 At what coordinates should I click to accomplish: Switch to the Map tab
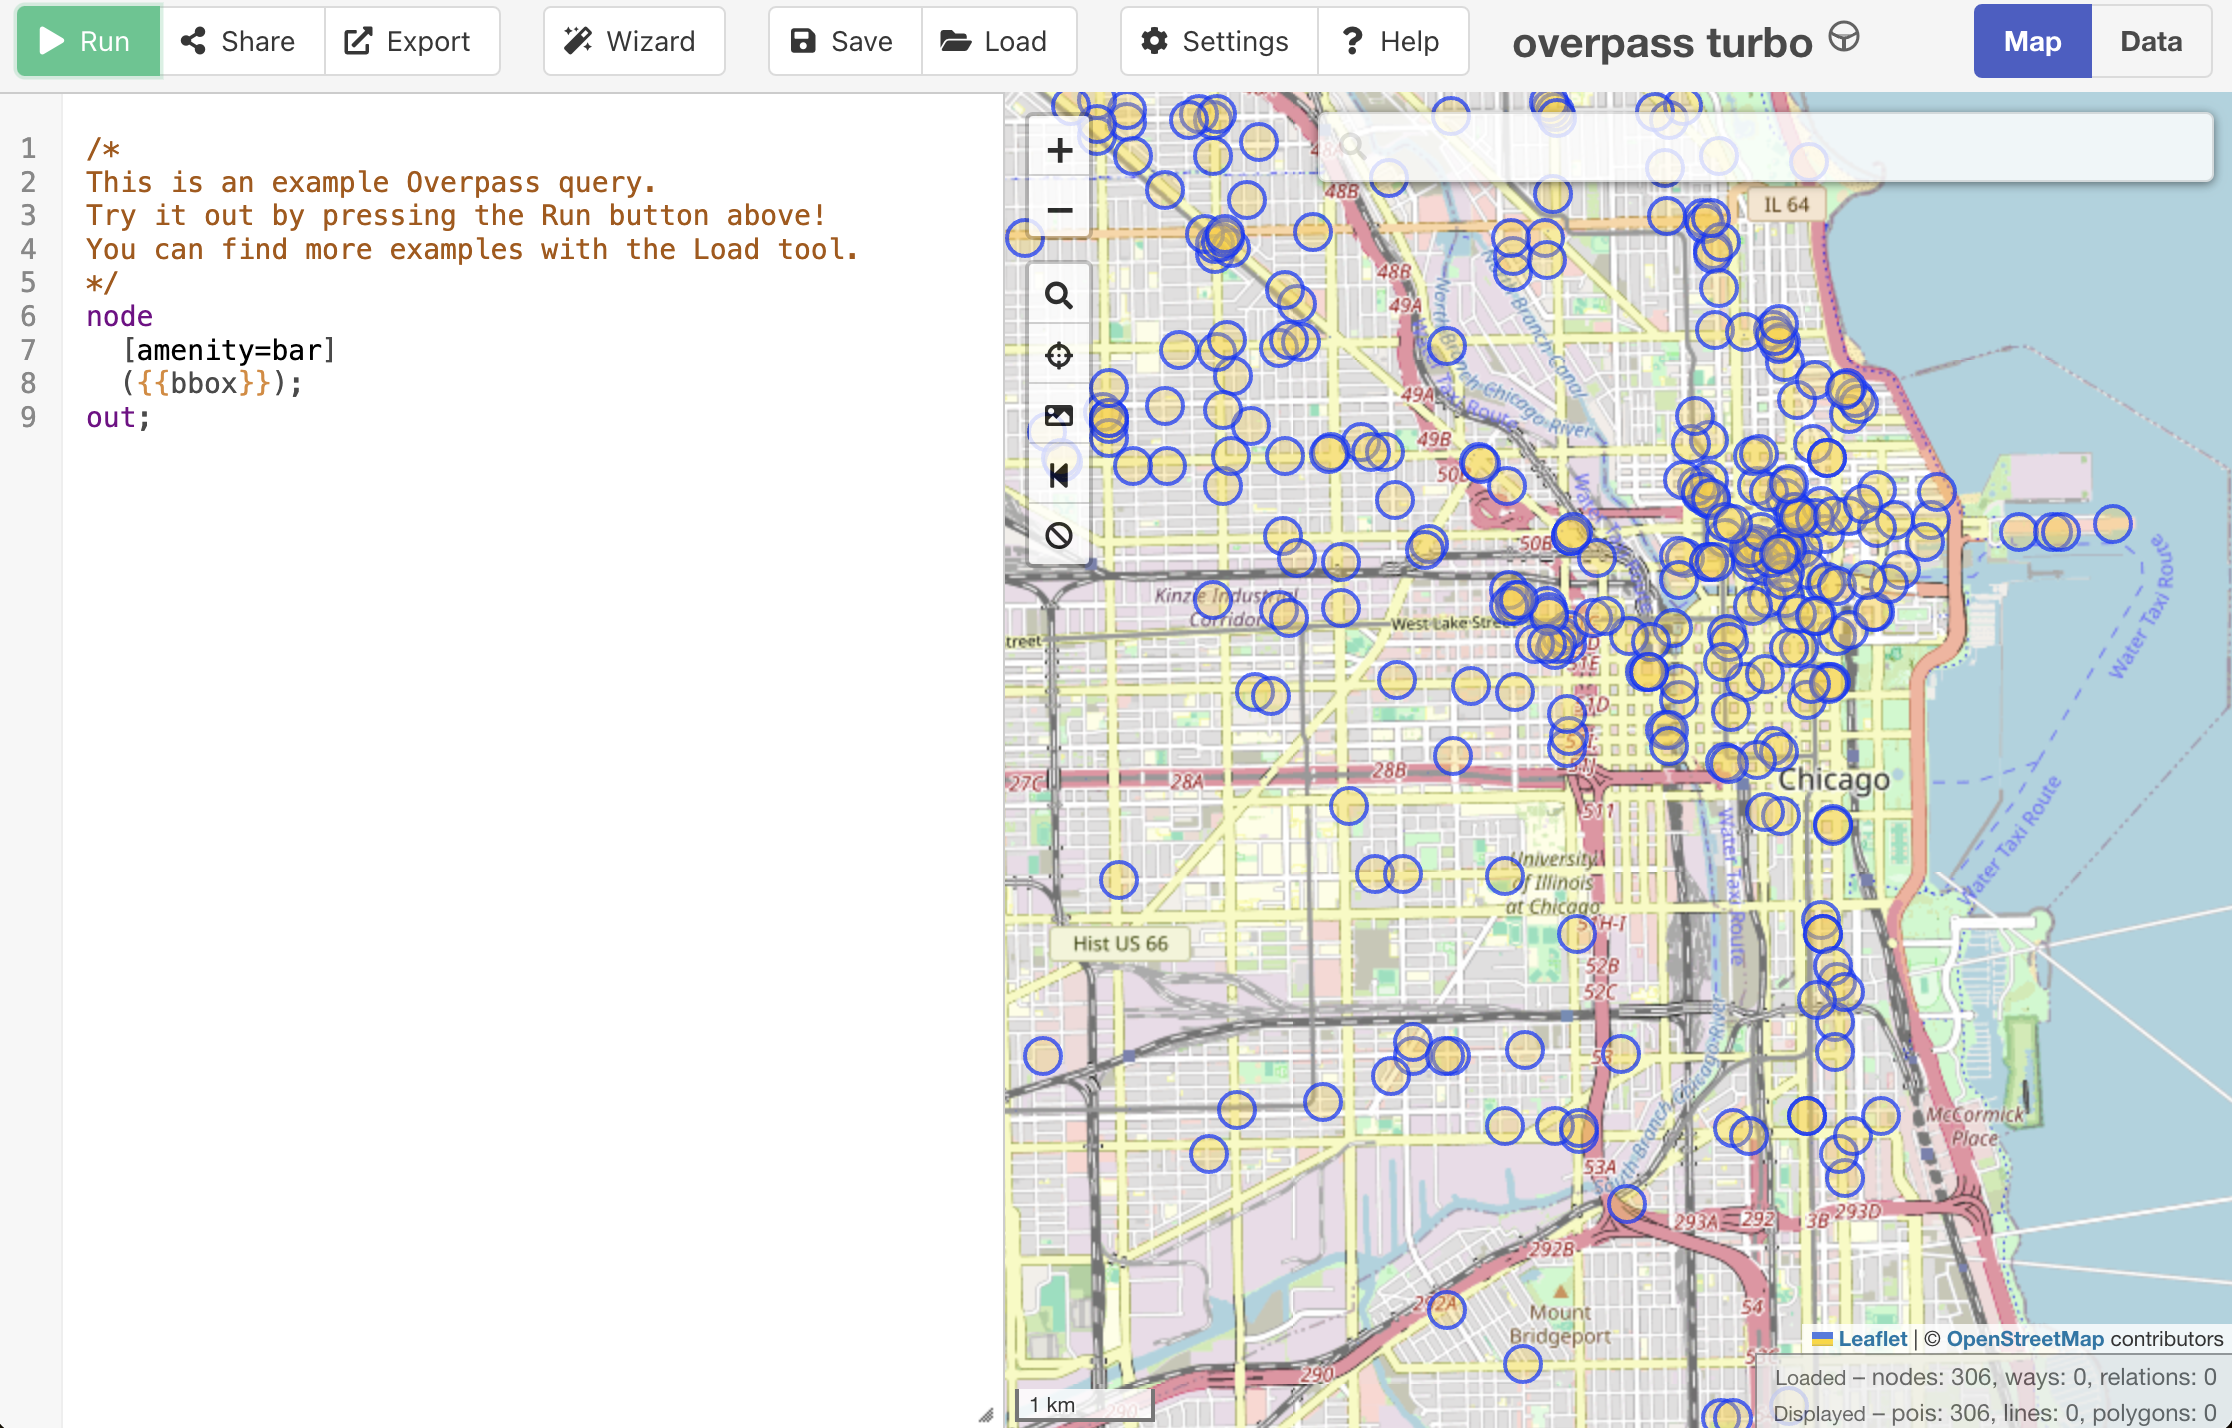tap(2032, 41)
